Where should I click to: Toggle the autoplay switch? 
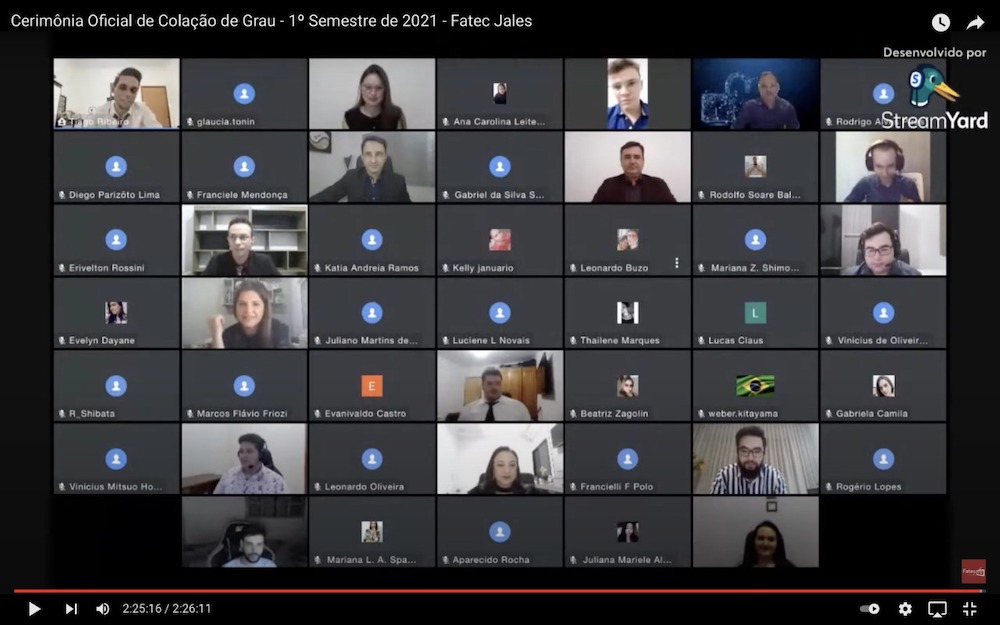tap(870, 608)
